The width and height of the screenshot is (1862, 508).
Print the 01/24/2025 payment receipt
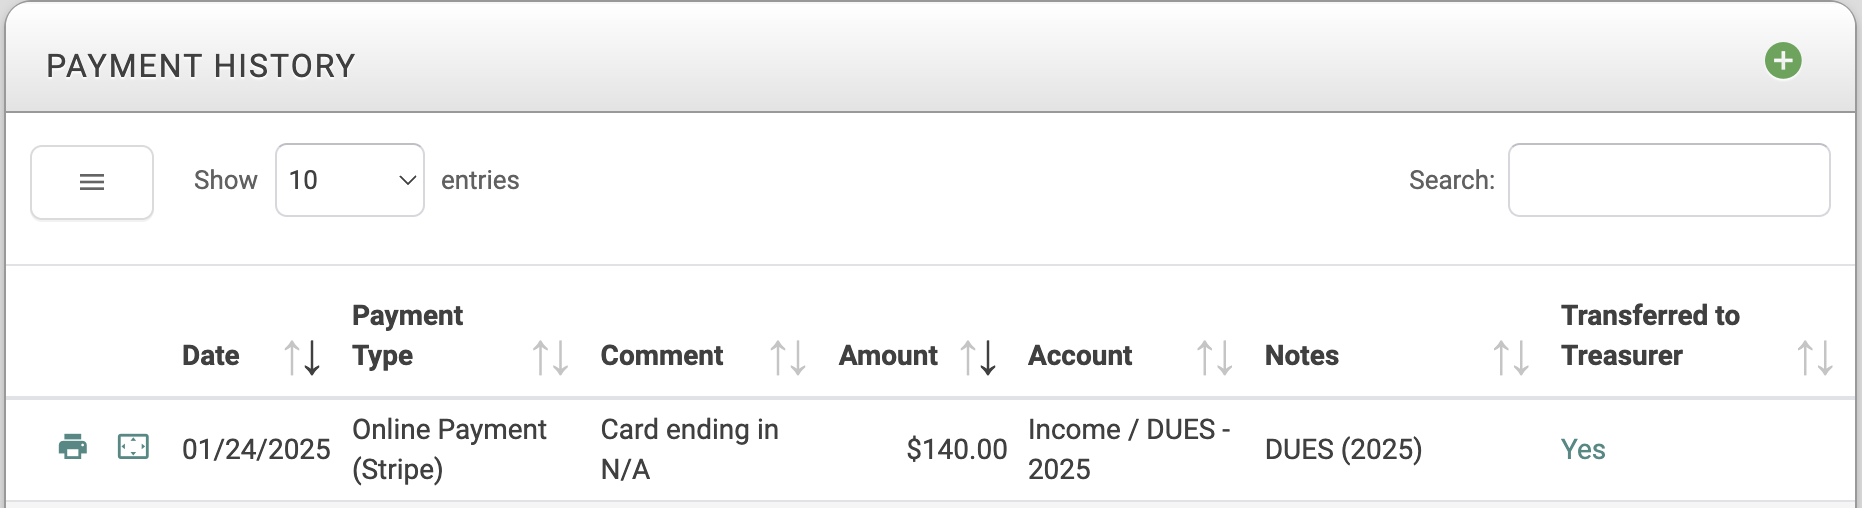pyautogui.click(x=73, y=446)
